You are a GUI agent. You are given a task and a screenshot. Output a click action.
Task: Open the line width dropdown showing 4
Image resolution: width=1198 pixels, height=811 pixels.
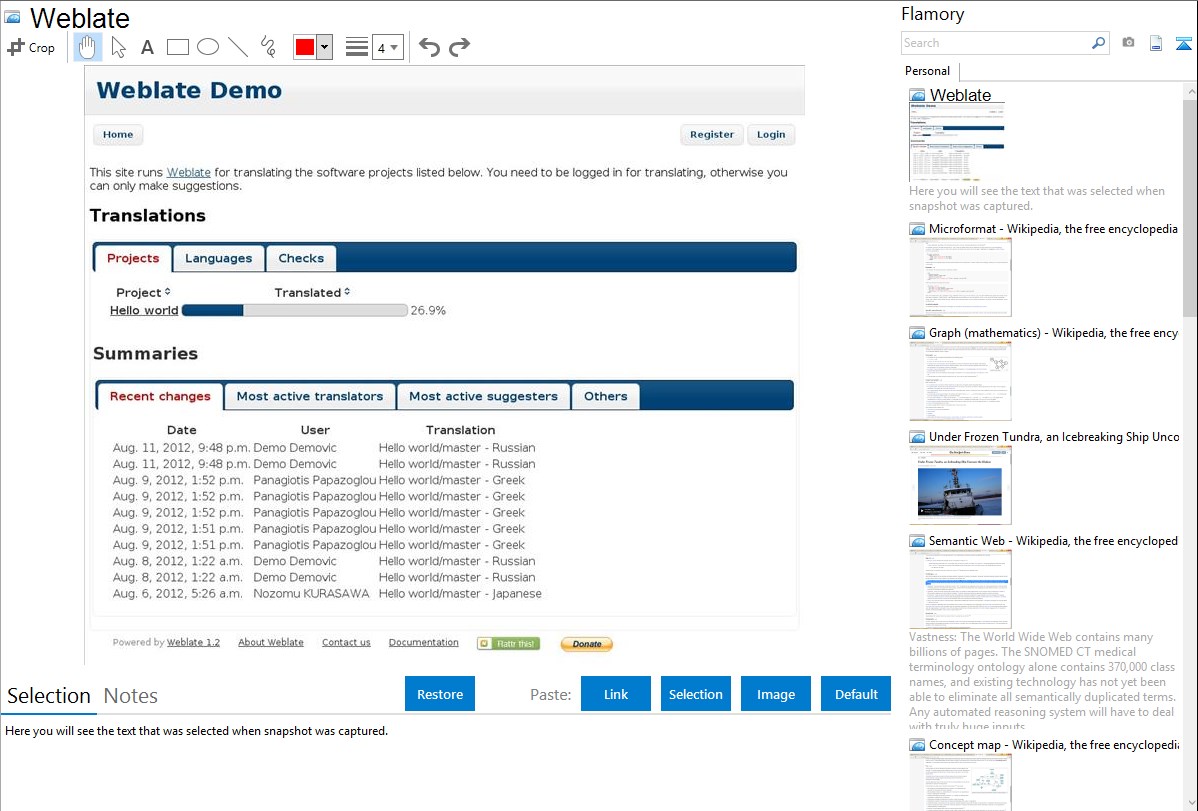click(388, 47)
